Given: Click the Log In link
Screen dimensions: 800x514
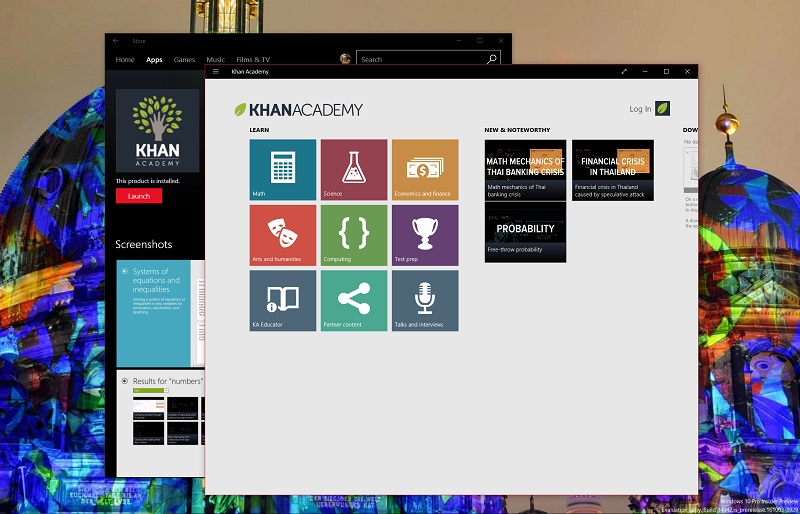Looking at the screenshot, I should 640,109.
